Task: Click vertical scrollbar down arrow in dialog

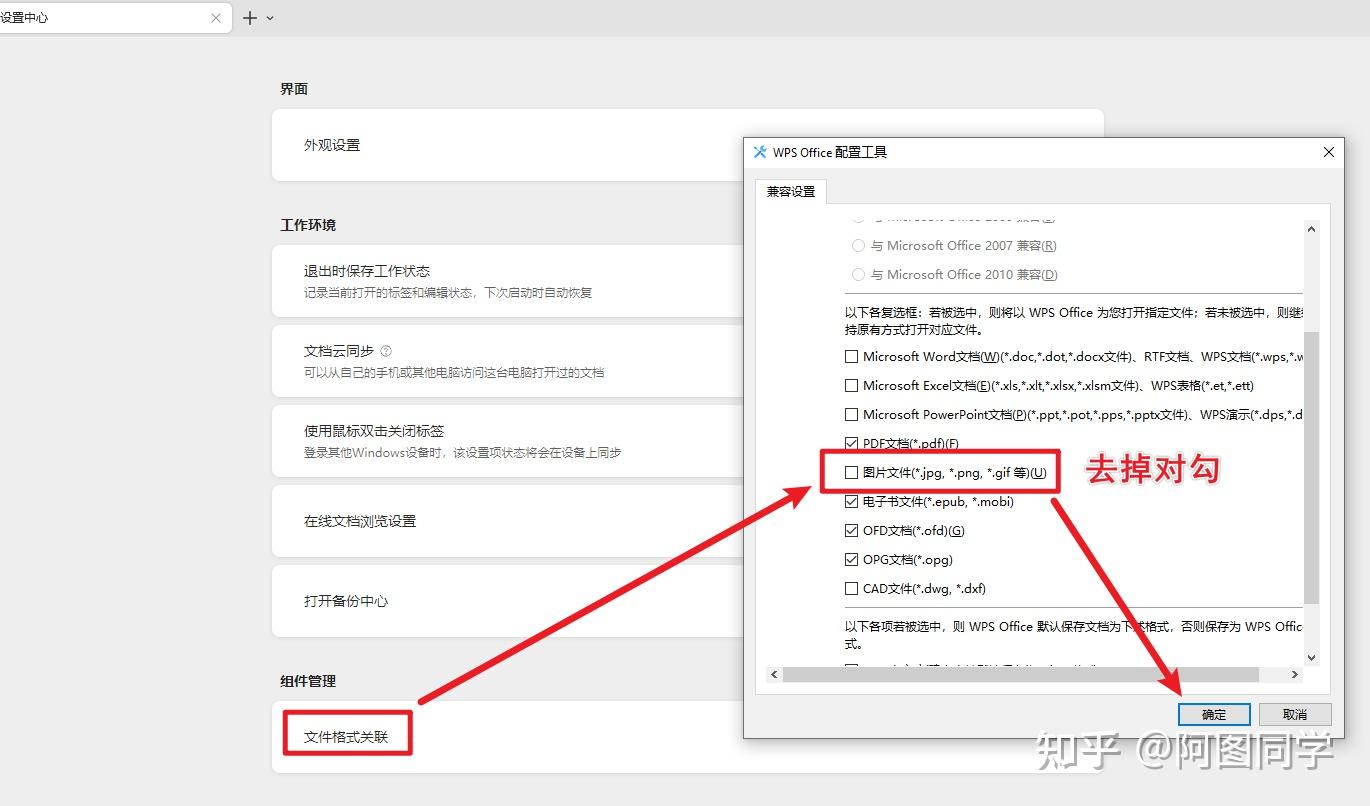Action: click(1312, 657)
